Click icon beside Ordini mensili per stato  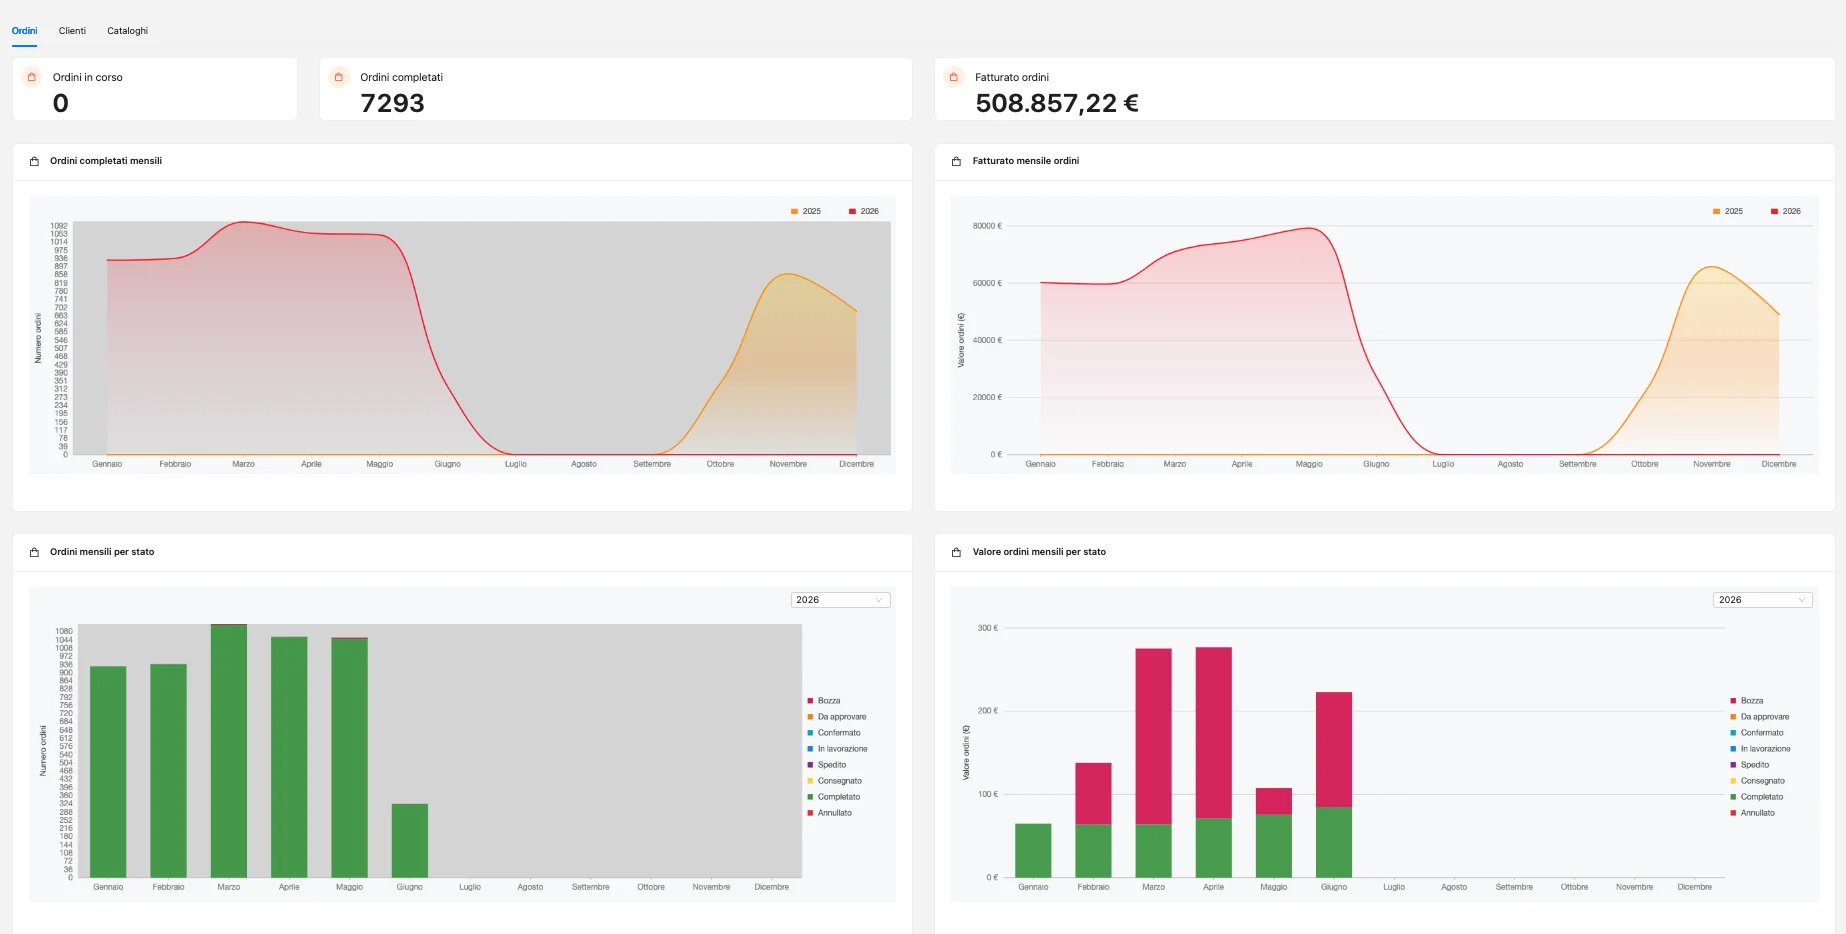[34, 552]
